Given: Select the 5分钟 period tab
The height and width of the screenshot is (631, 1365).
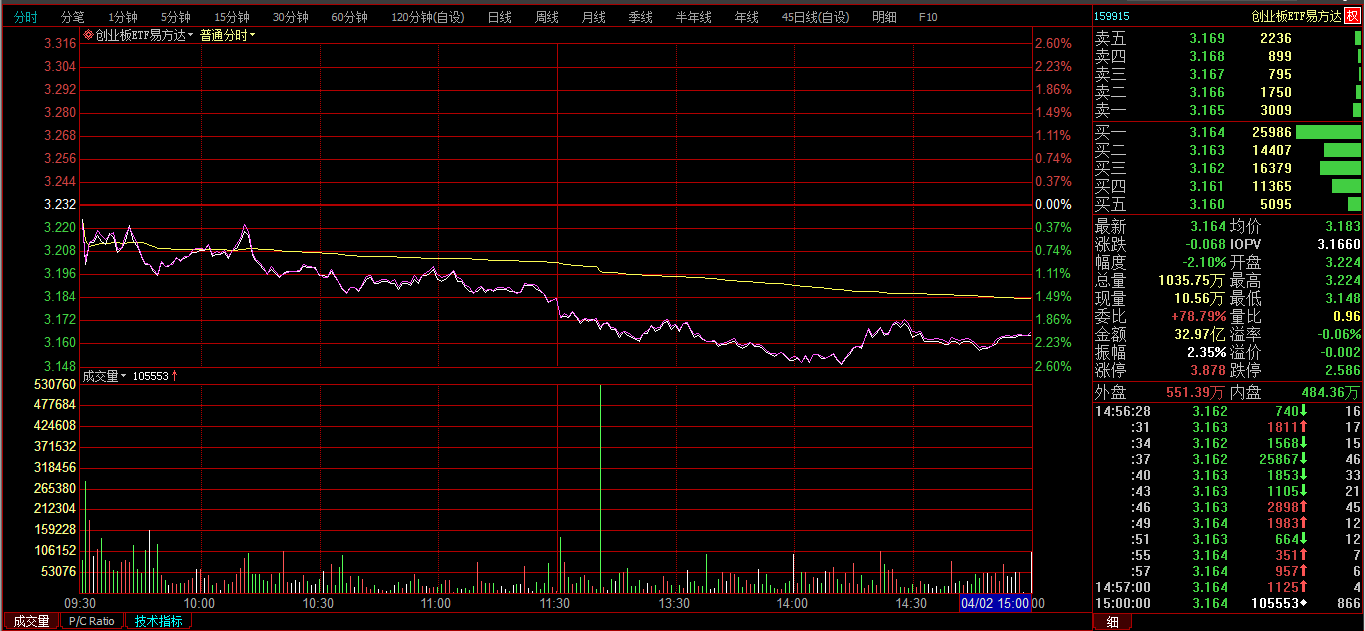Looking at the screenshot, I should (x=175, y=17).
